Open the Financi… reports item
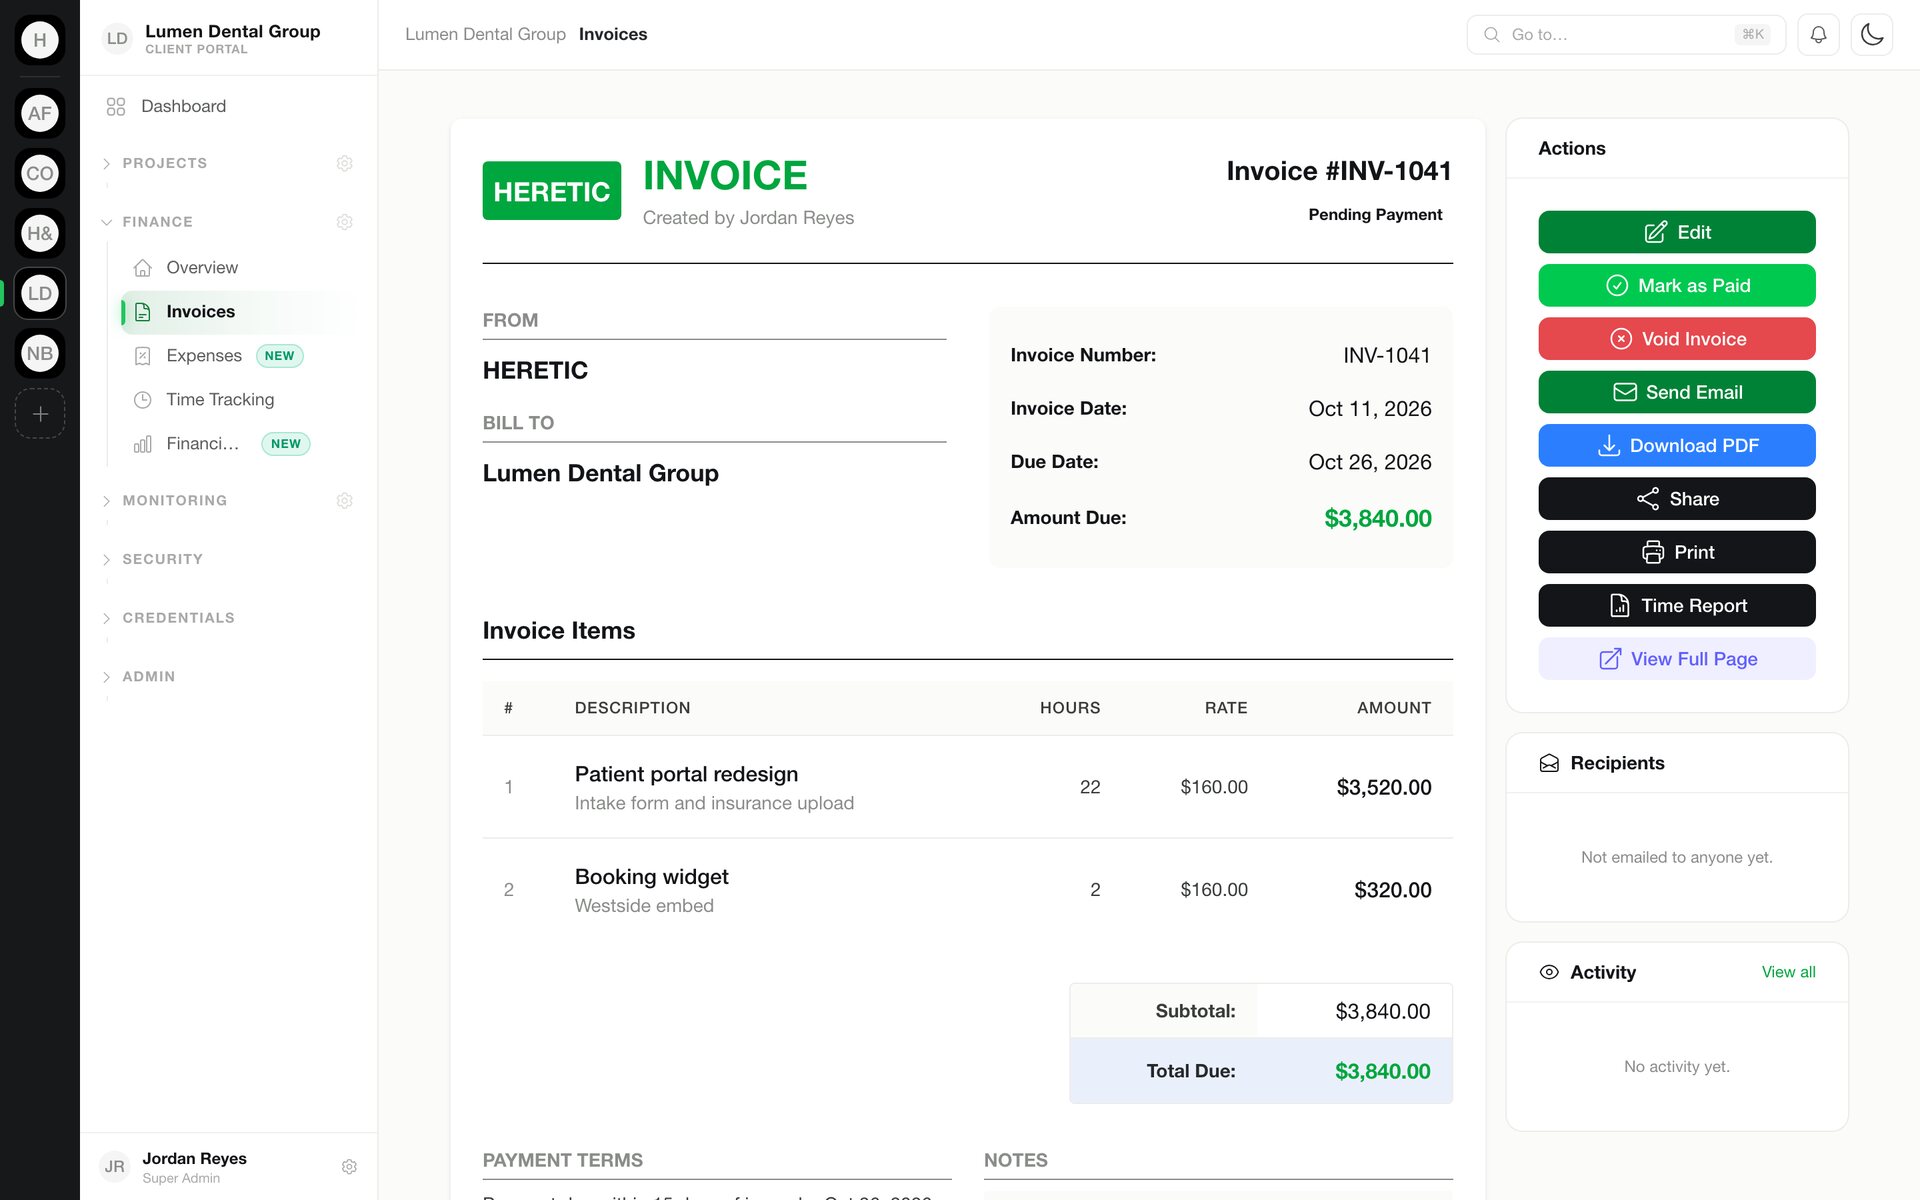The width and height of the screenshot is (1920, 1200). 239,444
